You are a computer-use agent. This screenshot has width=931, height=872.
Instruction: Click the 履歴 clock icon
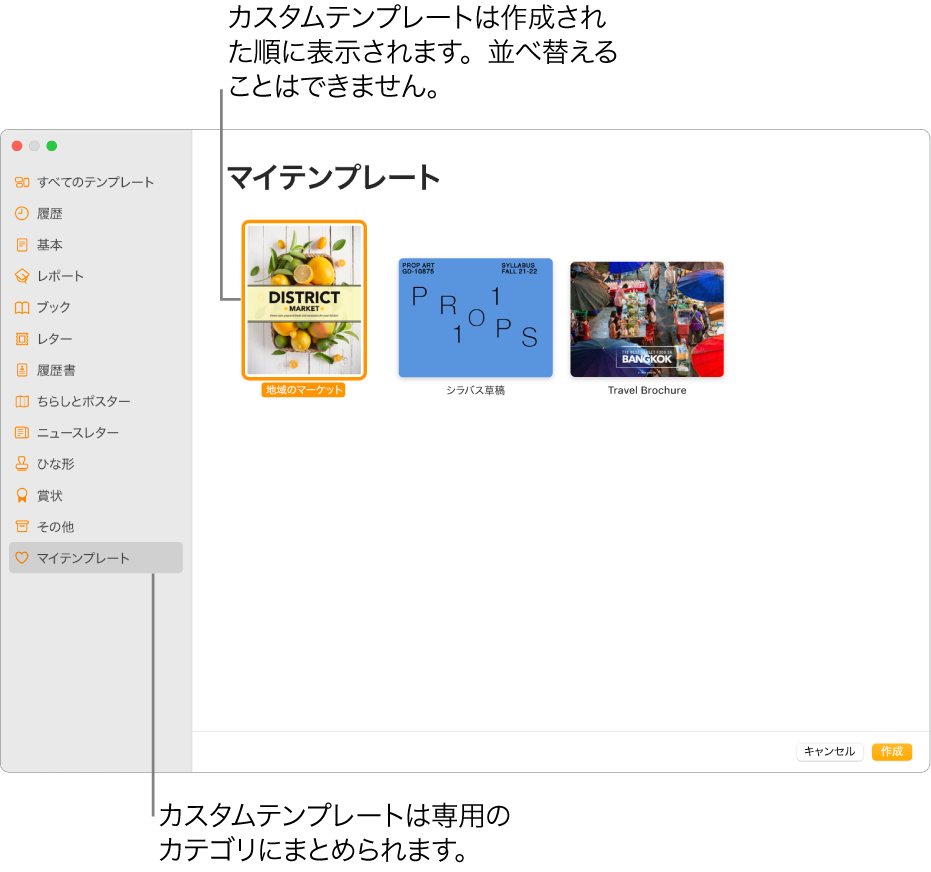point(22,214)
